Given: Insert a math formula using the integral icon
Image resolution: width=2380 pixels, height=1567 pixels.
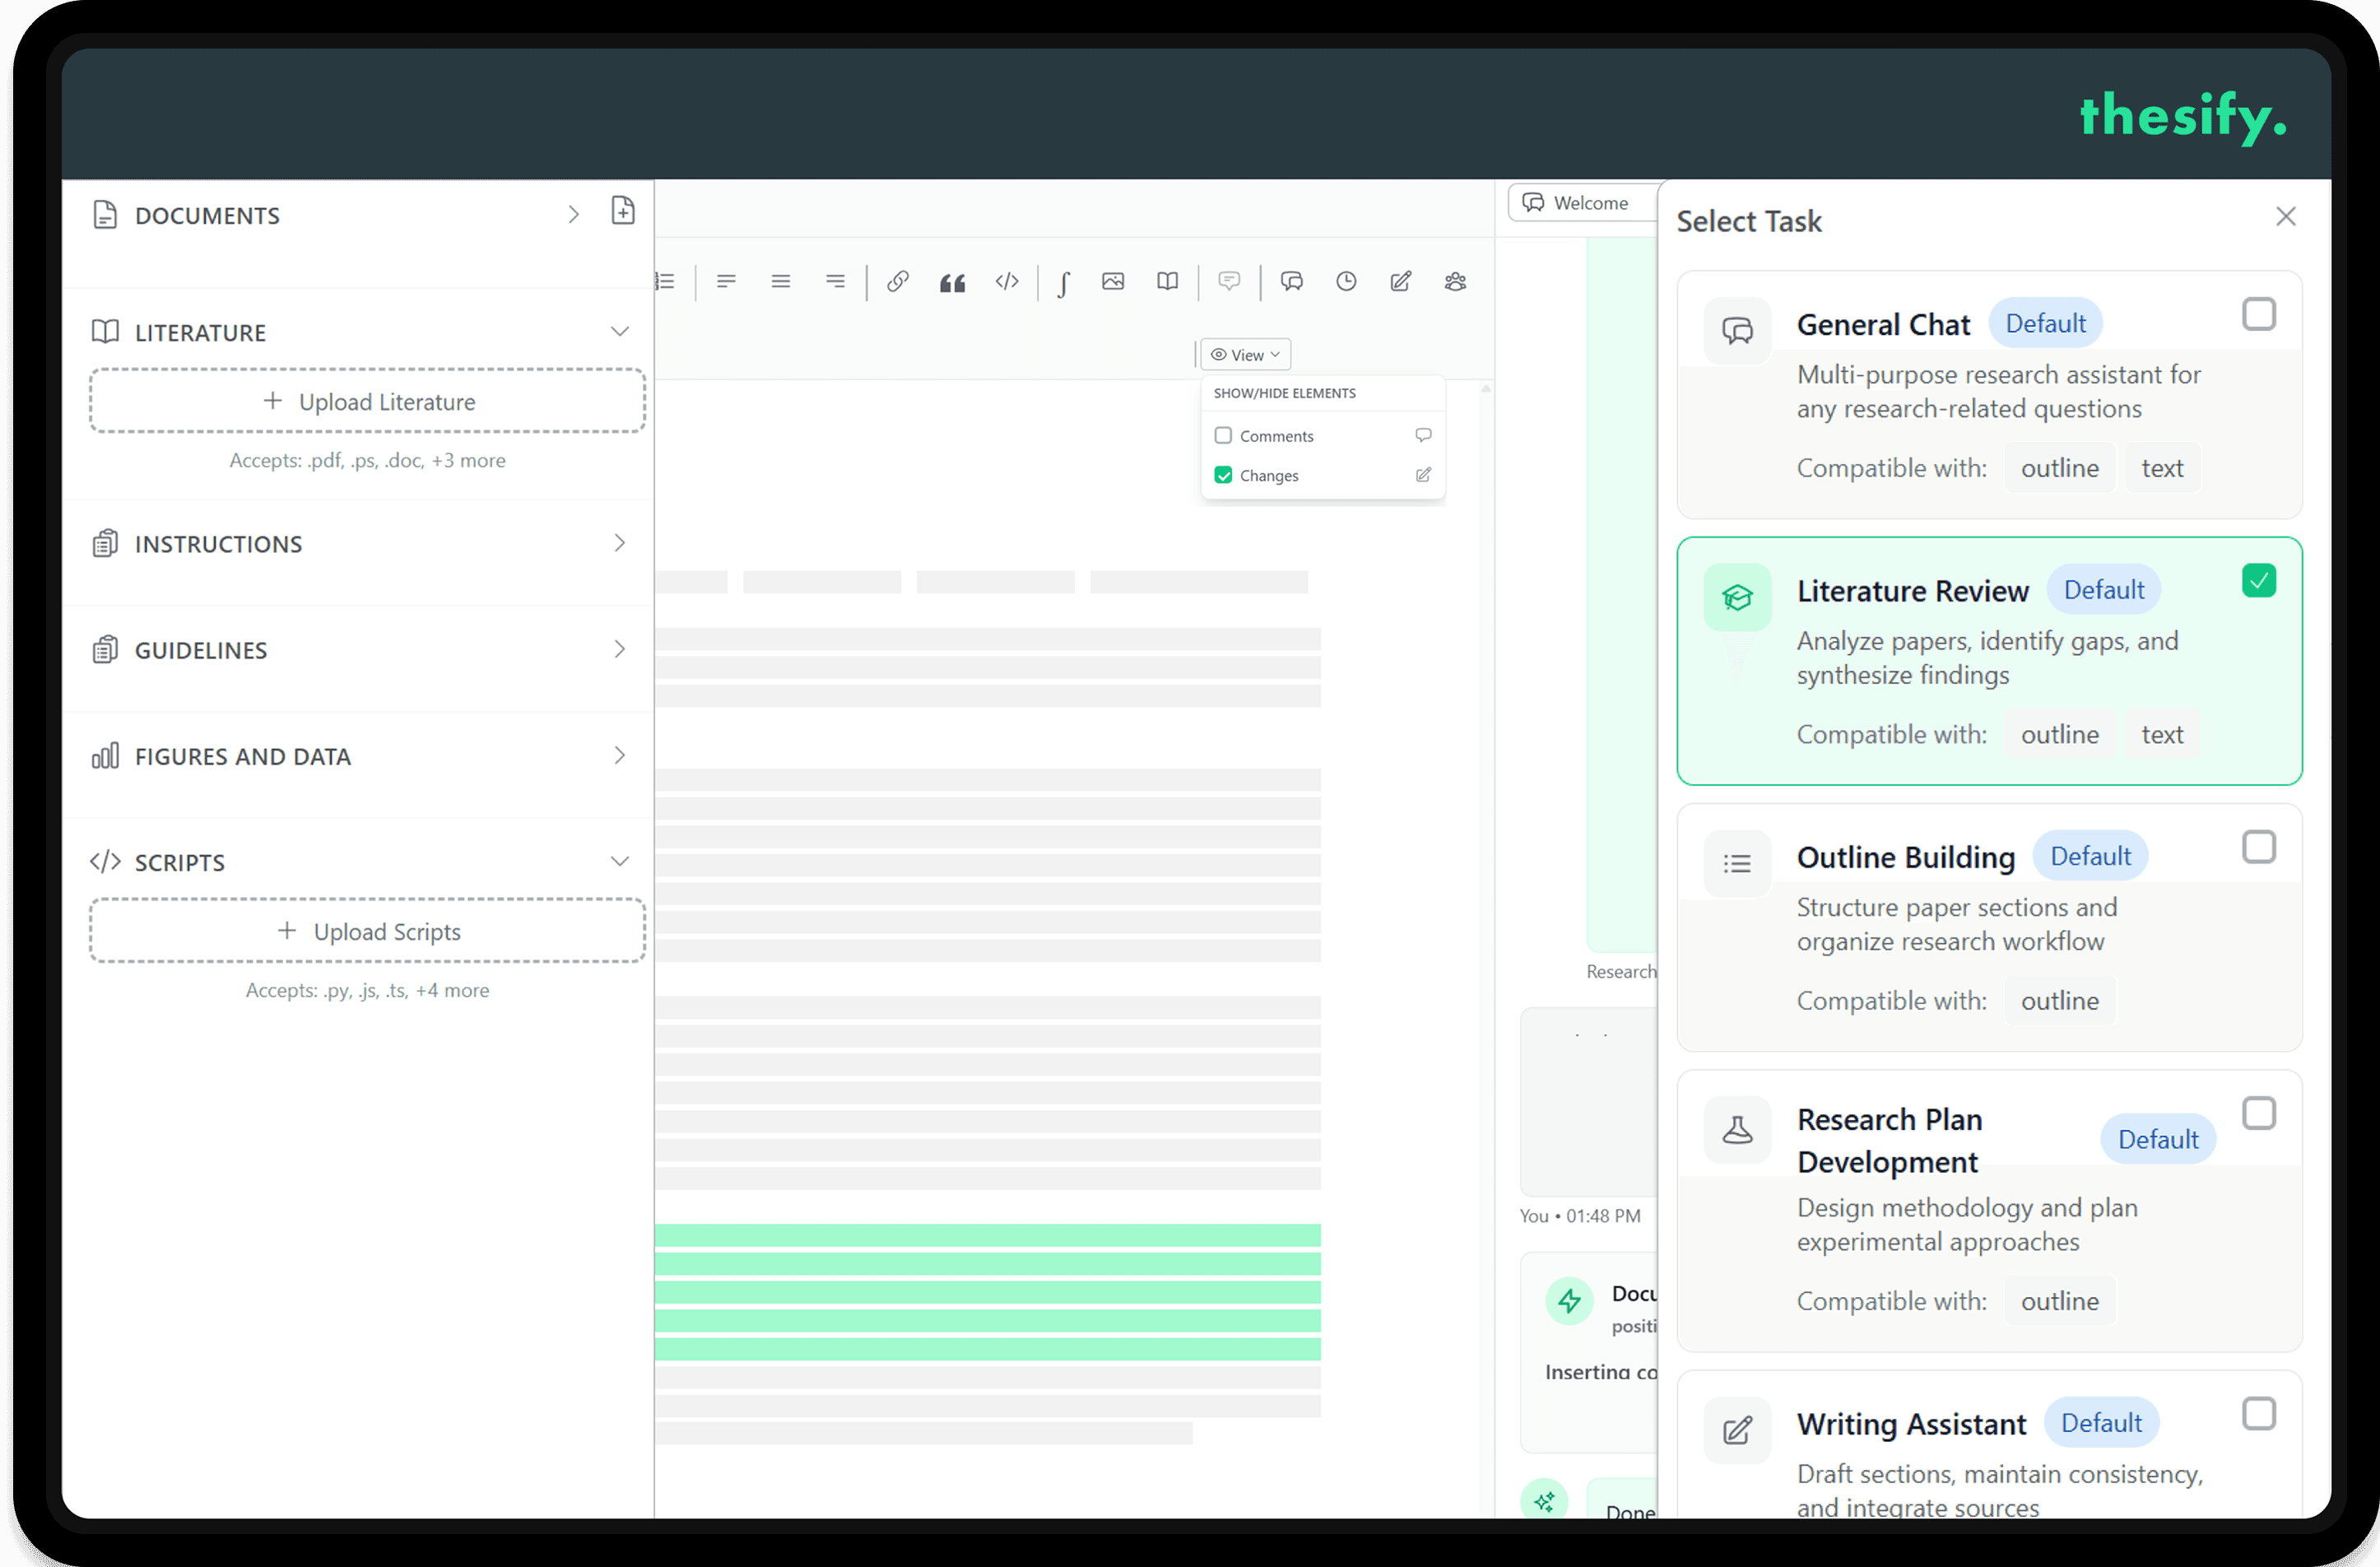Looking at the screenshot, I should coord(1063,281).
